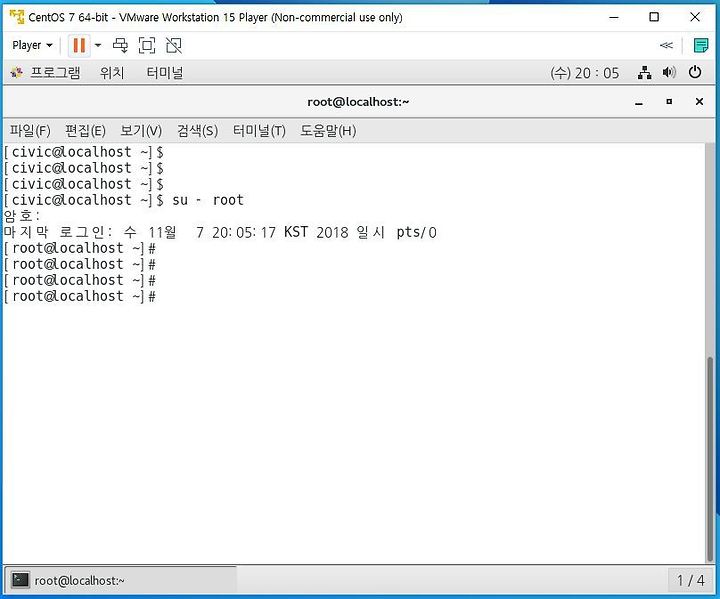The image size is (720, 599).
Task: Open the network status icon
Action: coord(645,73)
